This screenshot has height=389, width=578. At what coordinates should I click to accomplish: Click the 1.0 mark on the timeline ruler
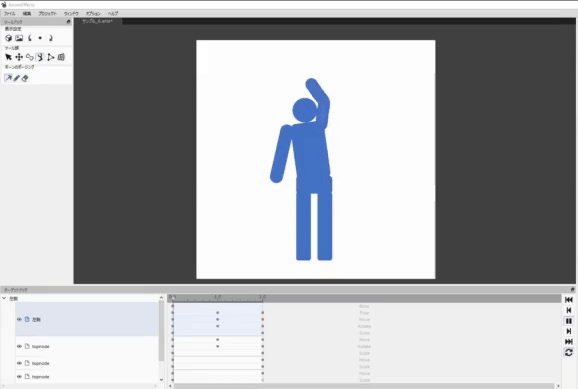pyautogui.click(x=217, y=297)
